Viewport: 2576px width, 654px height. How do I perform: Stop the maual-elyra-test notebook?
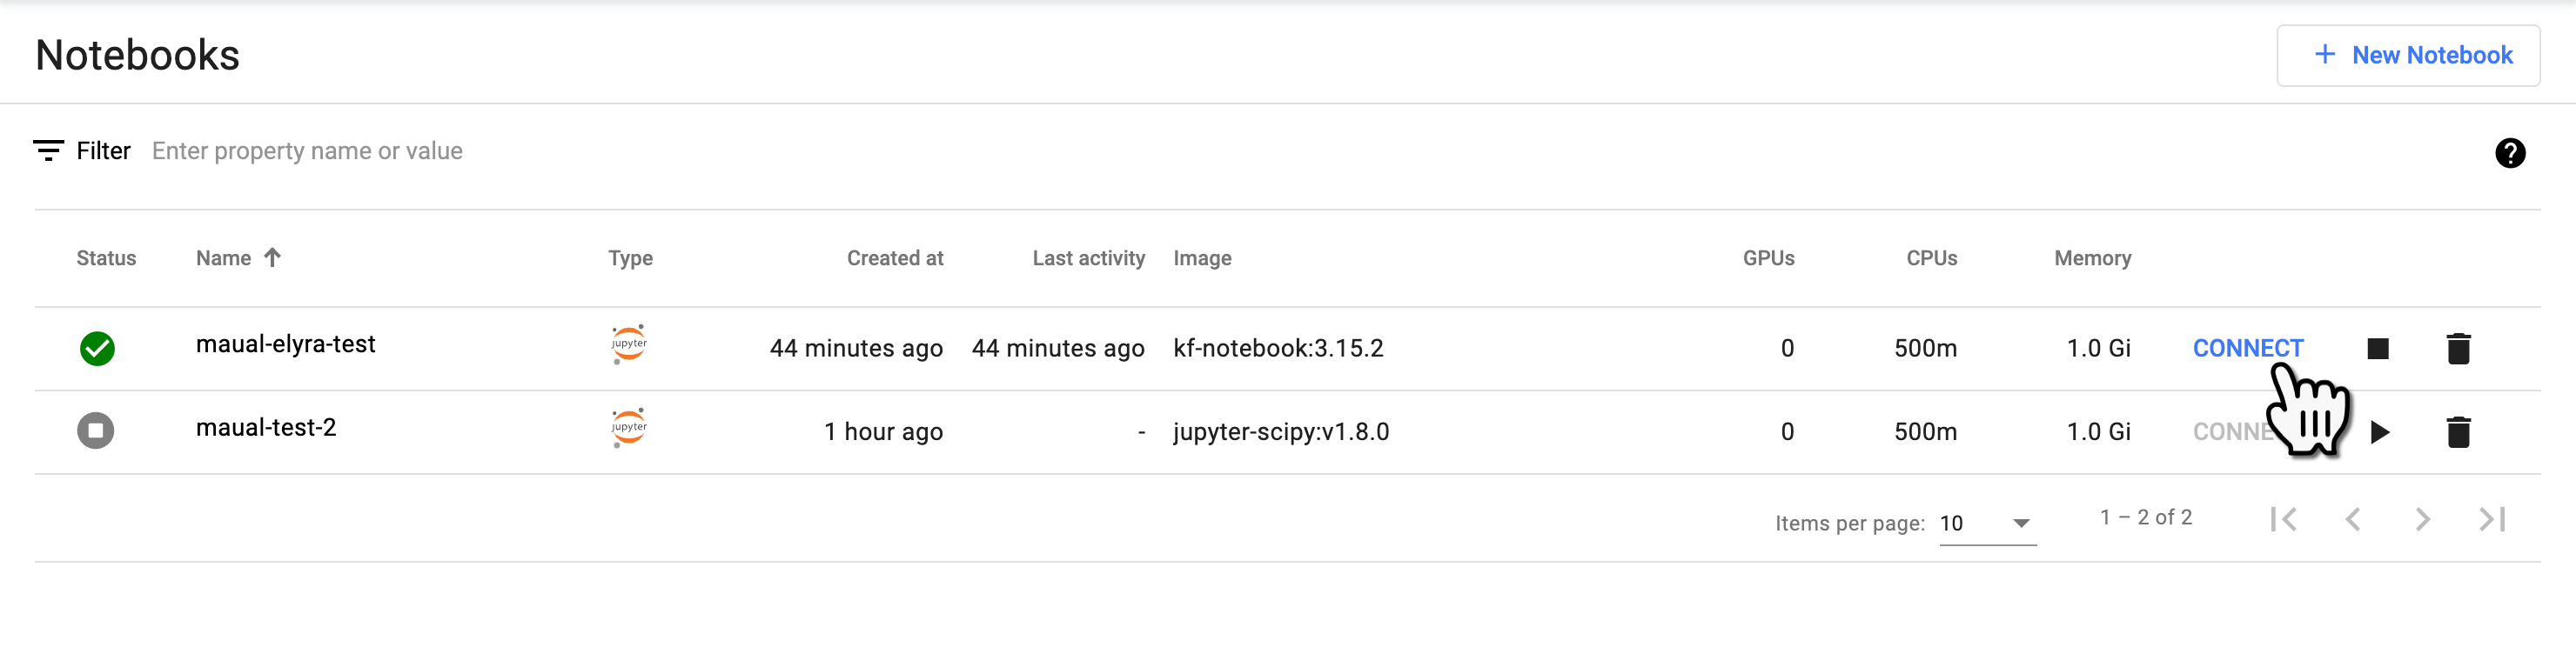tap(2377, 348)
